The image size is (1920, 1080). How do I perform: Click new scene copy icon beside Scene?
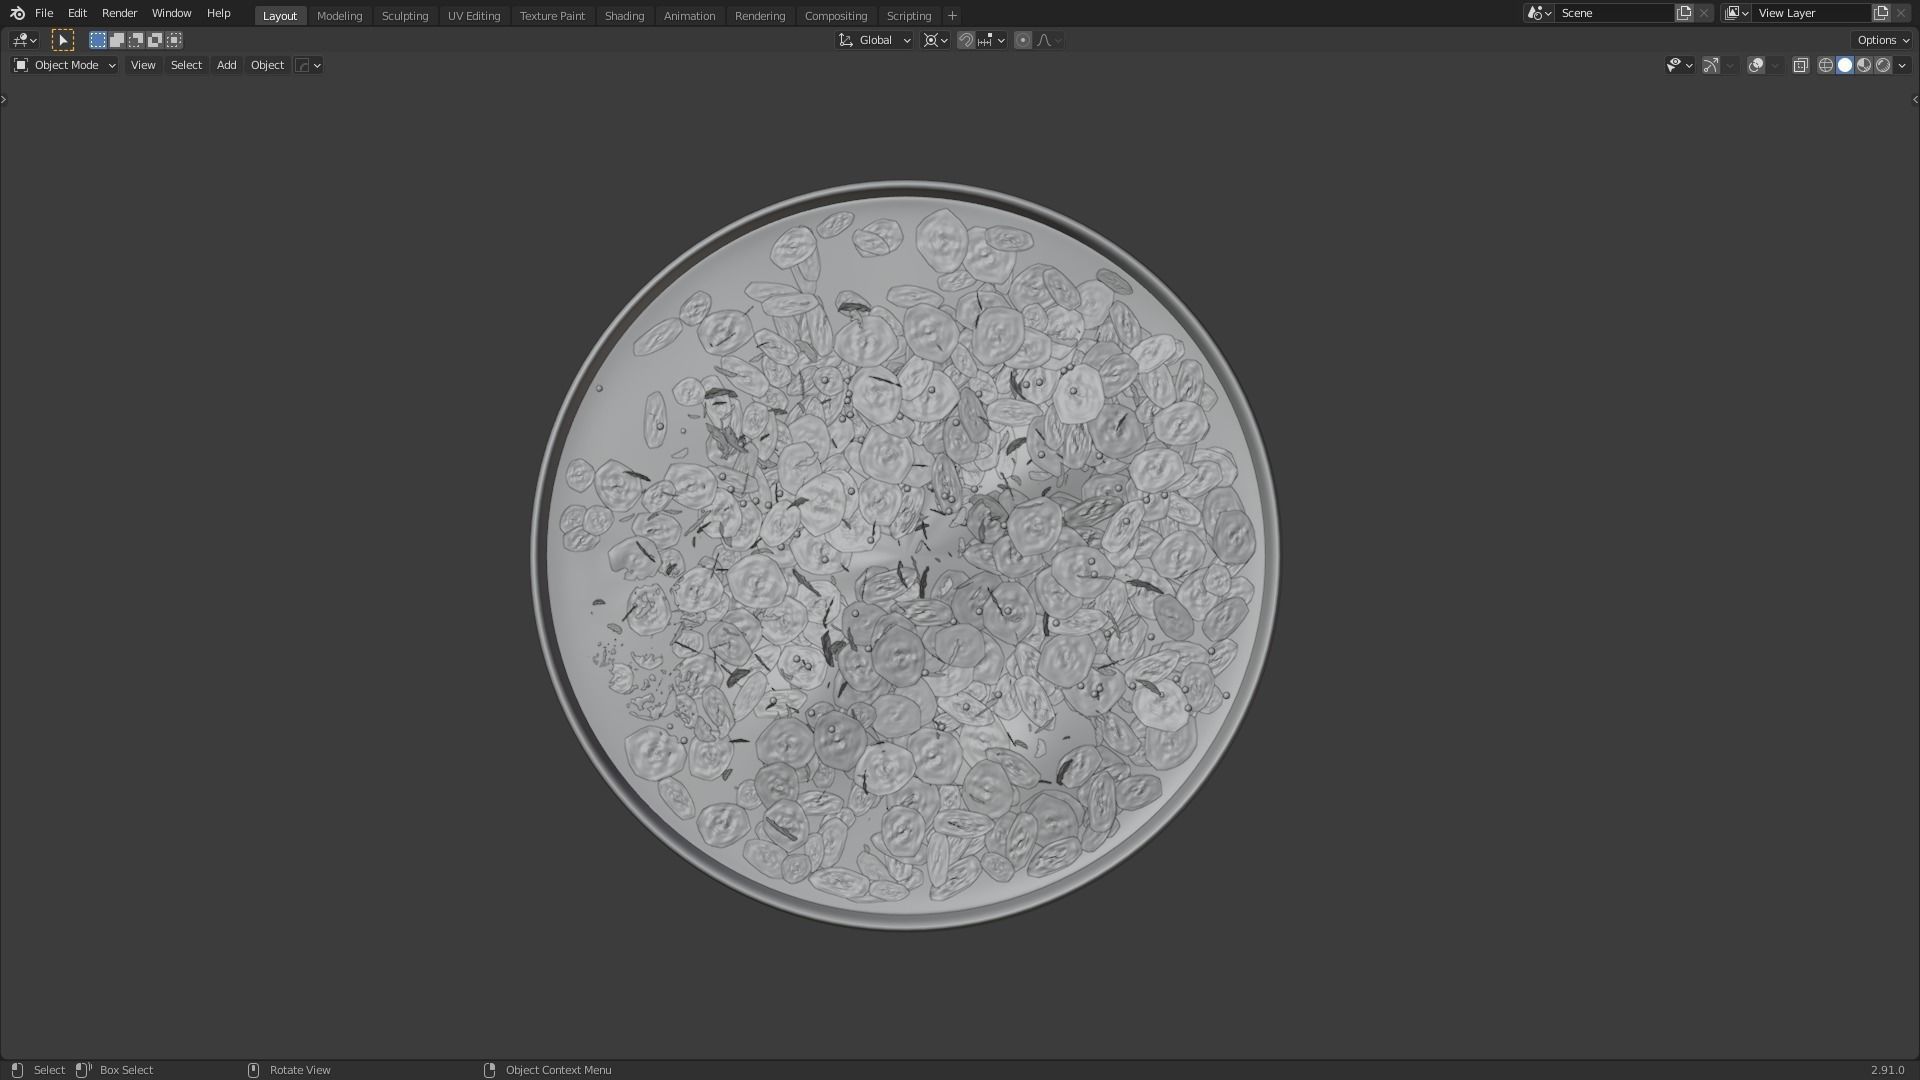point(1684,13)
